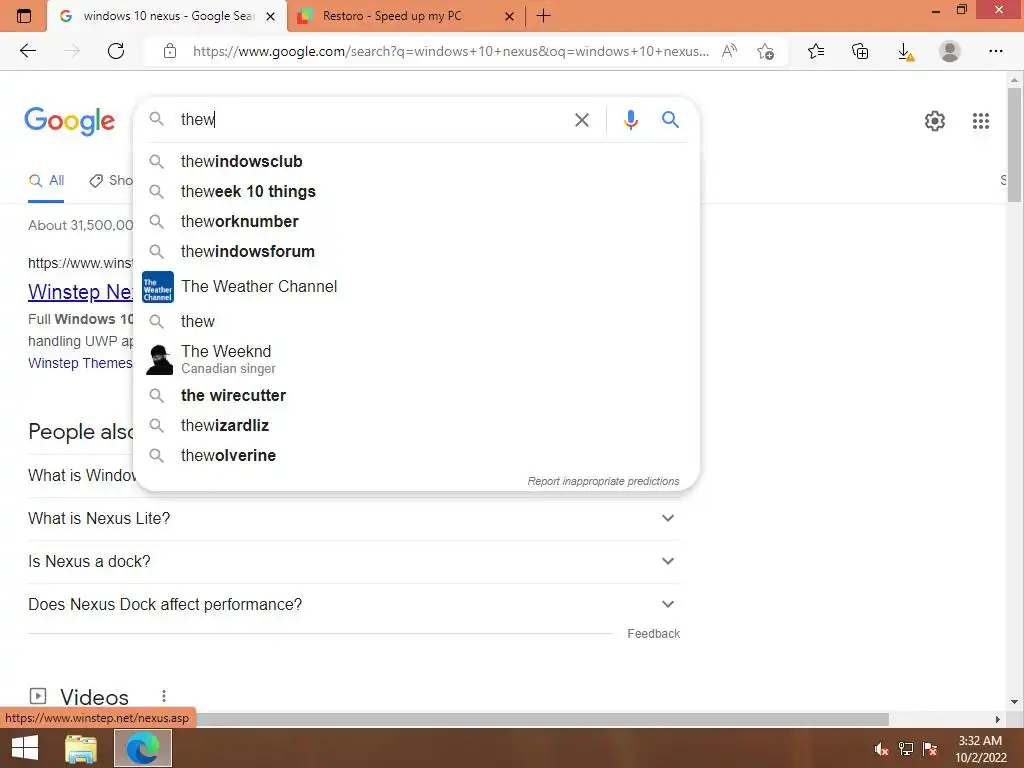Choose suggestion thewolverine
Screen dimensions: 1024x768
(x=416, y=455)
